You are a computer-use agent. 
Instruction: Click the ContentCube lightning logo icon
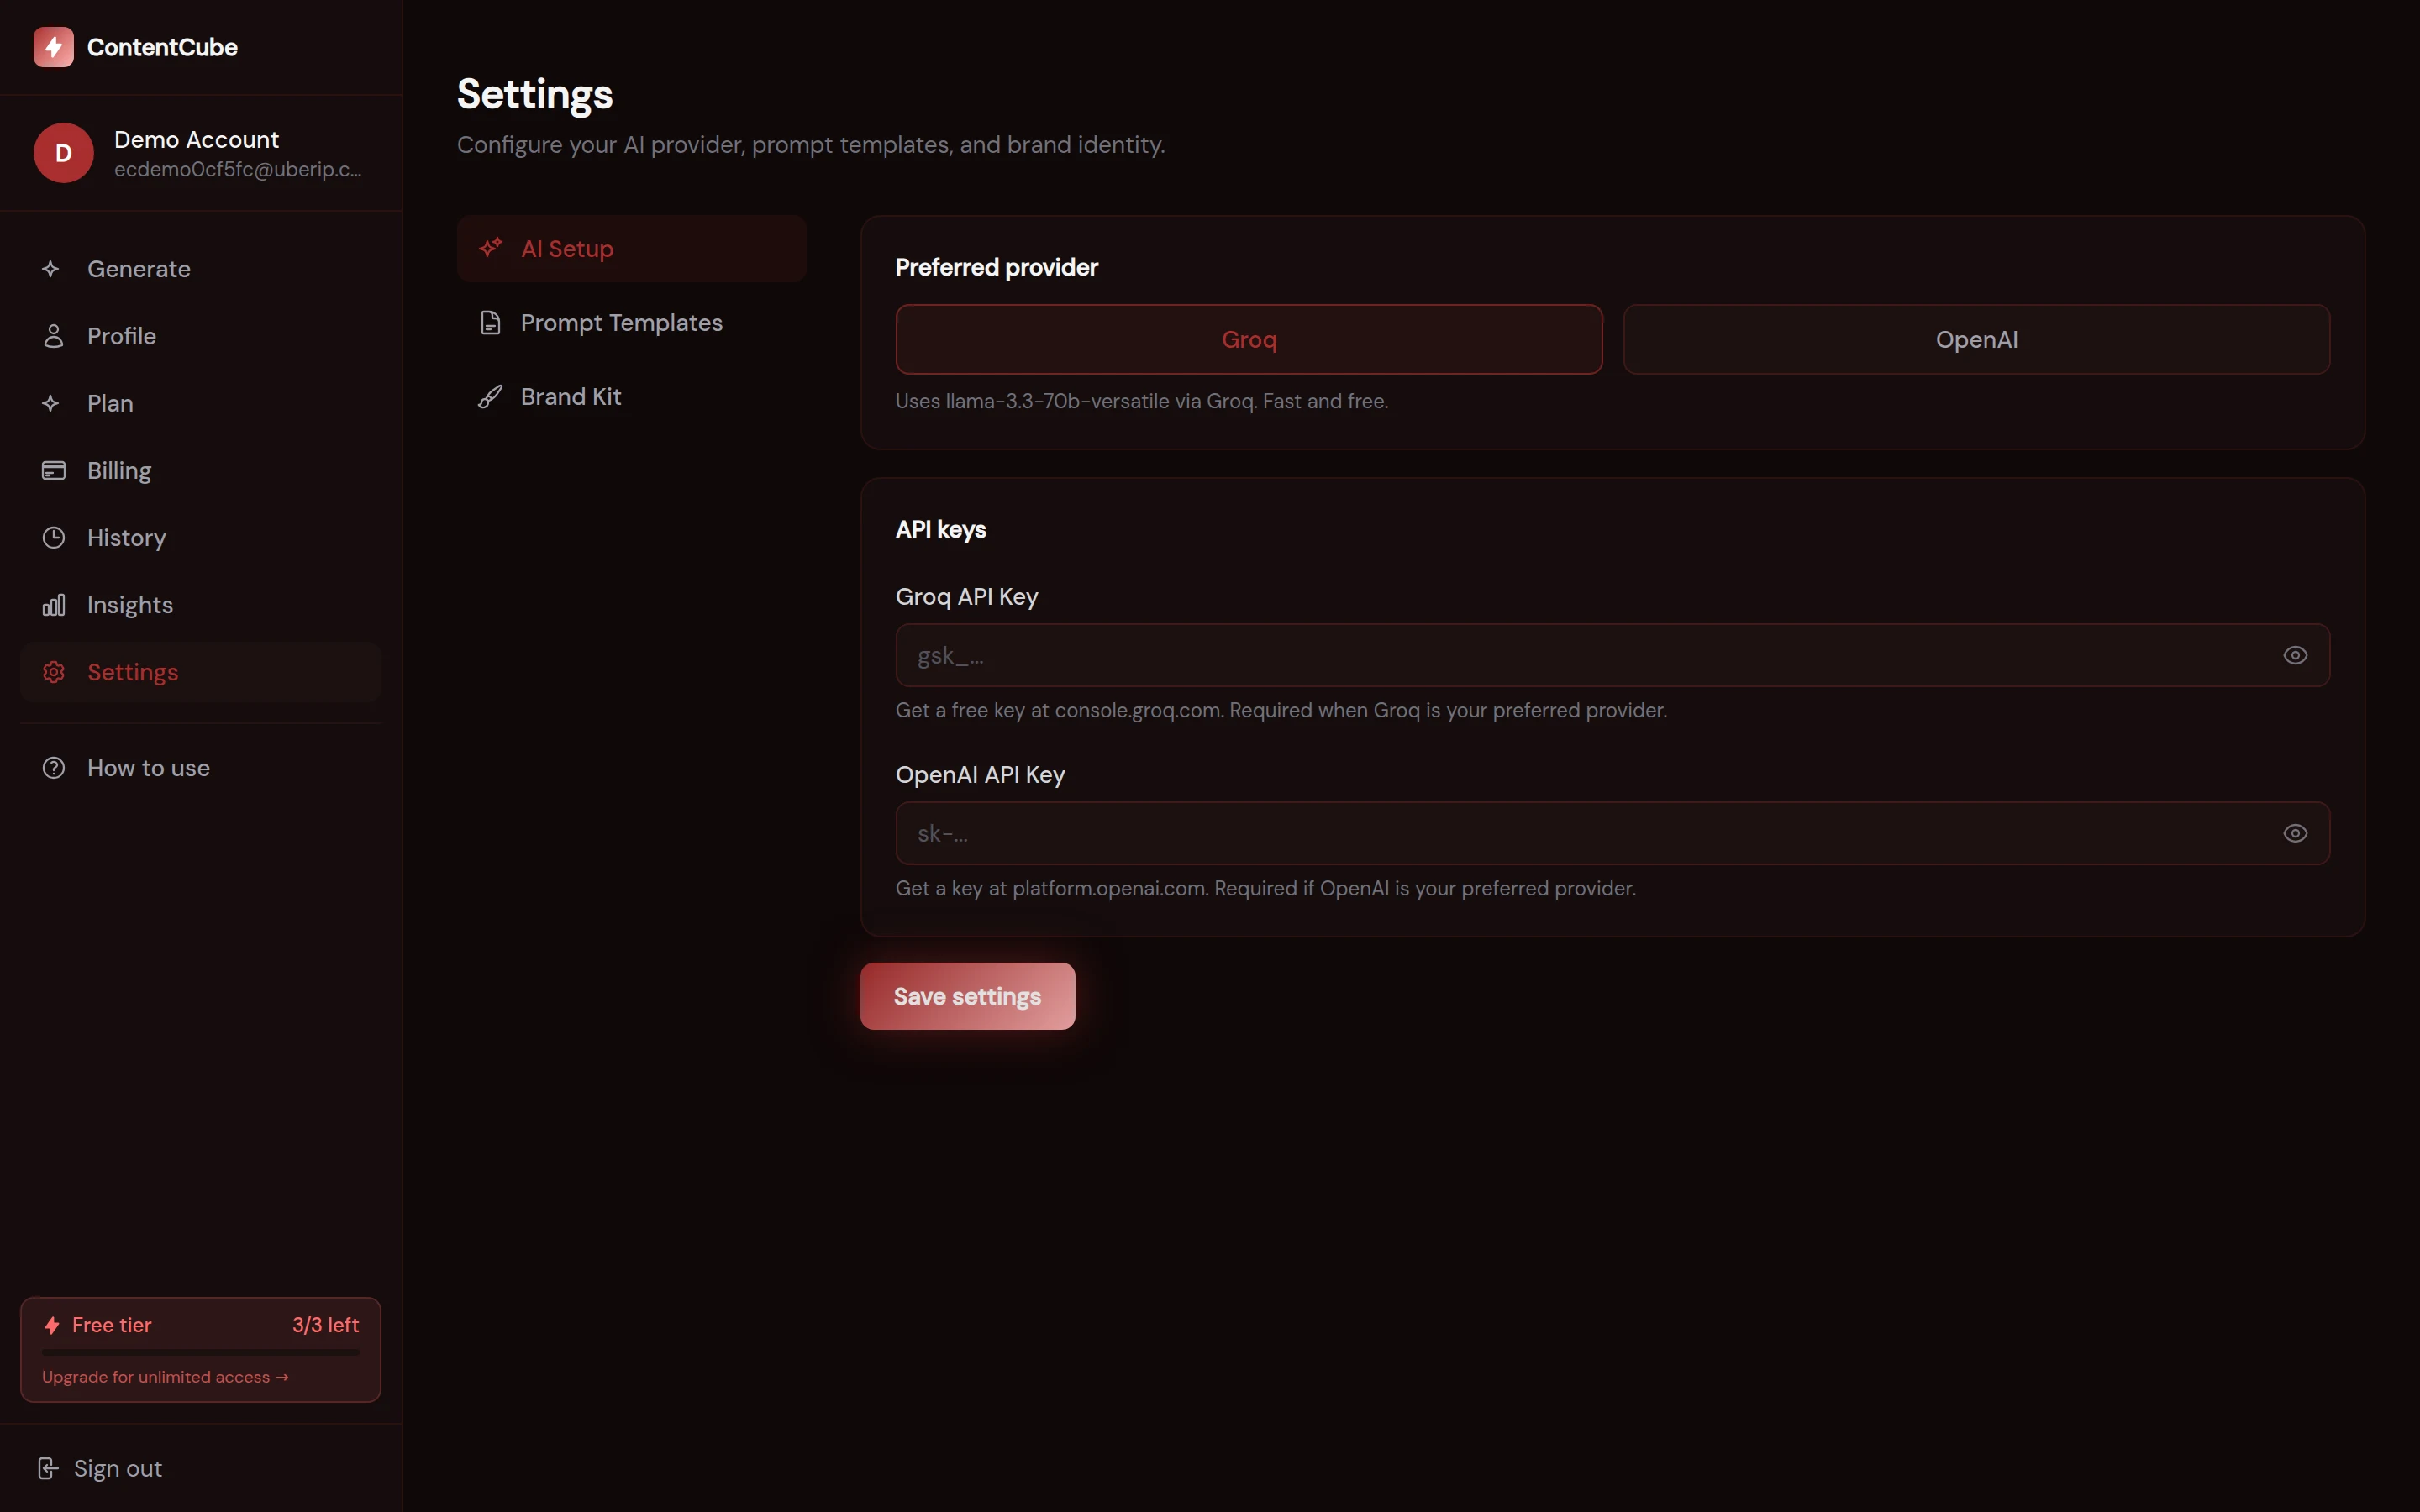coord(53,47)
